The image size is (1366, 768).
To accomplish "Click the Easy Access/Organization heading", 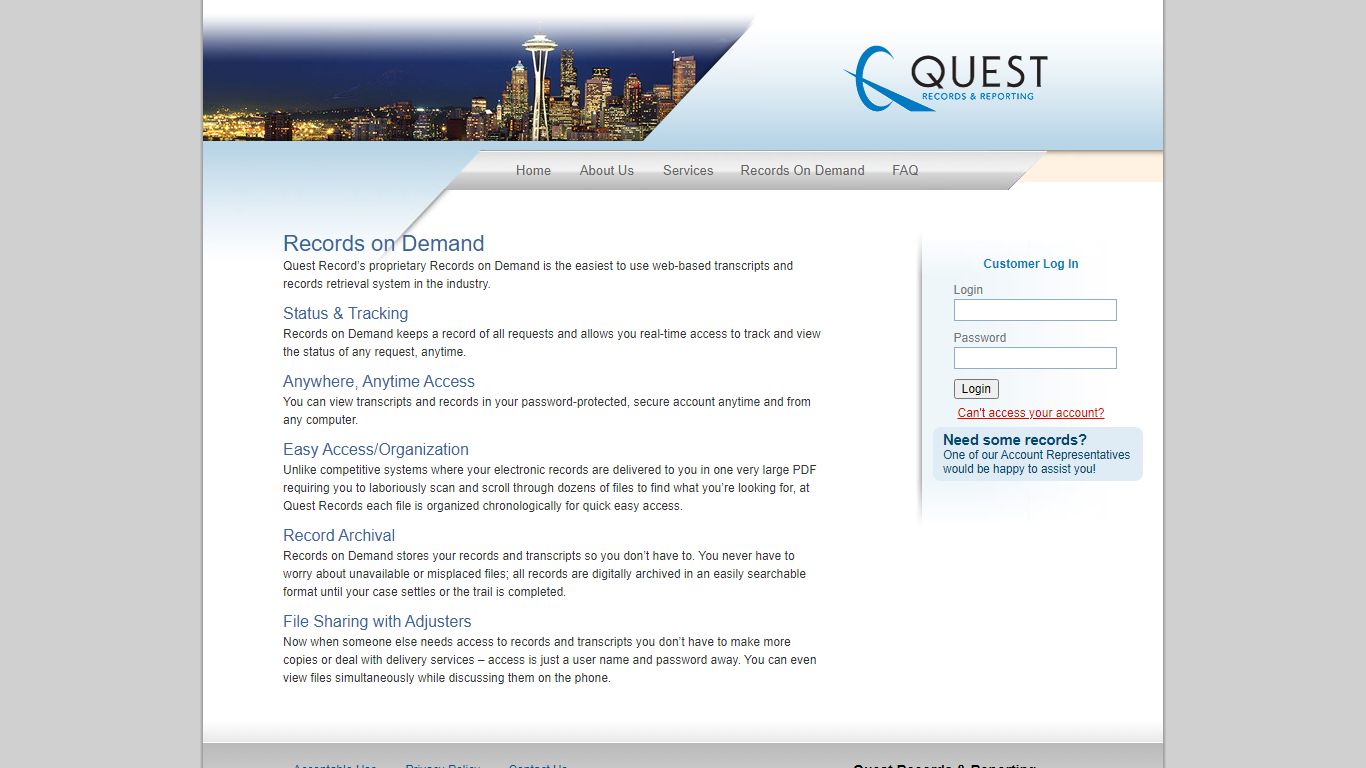I will (375, 449).
